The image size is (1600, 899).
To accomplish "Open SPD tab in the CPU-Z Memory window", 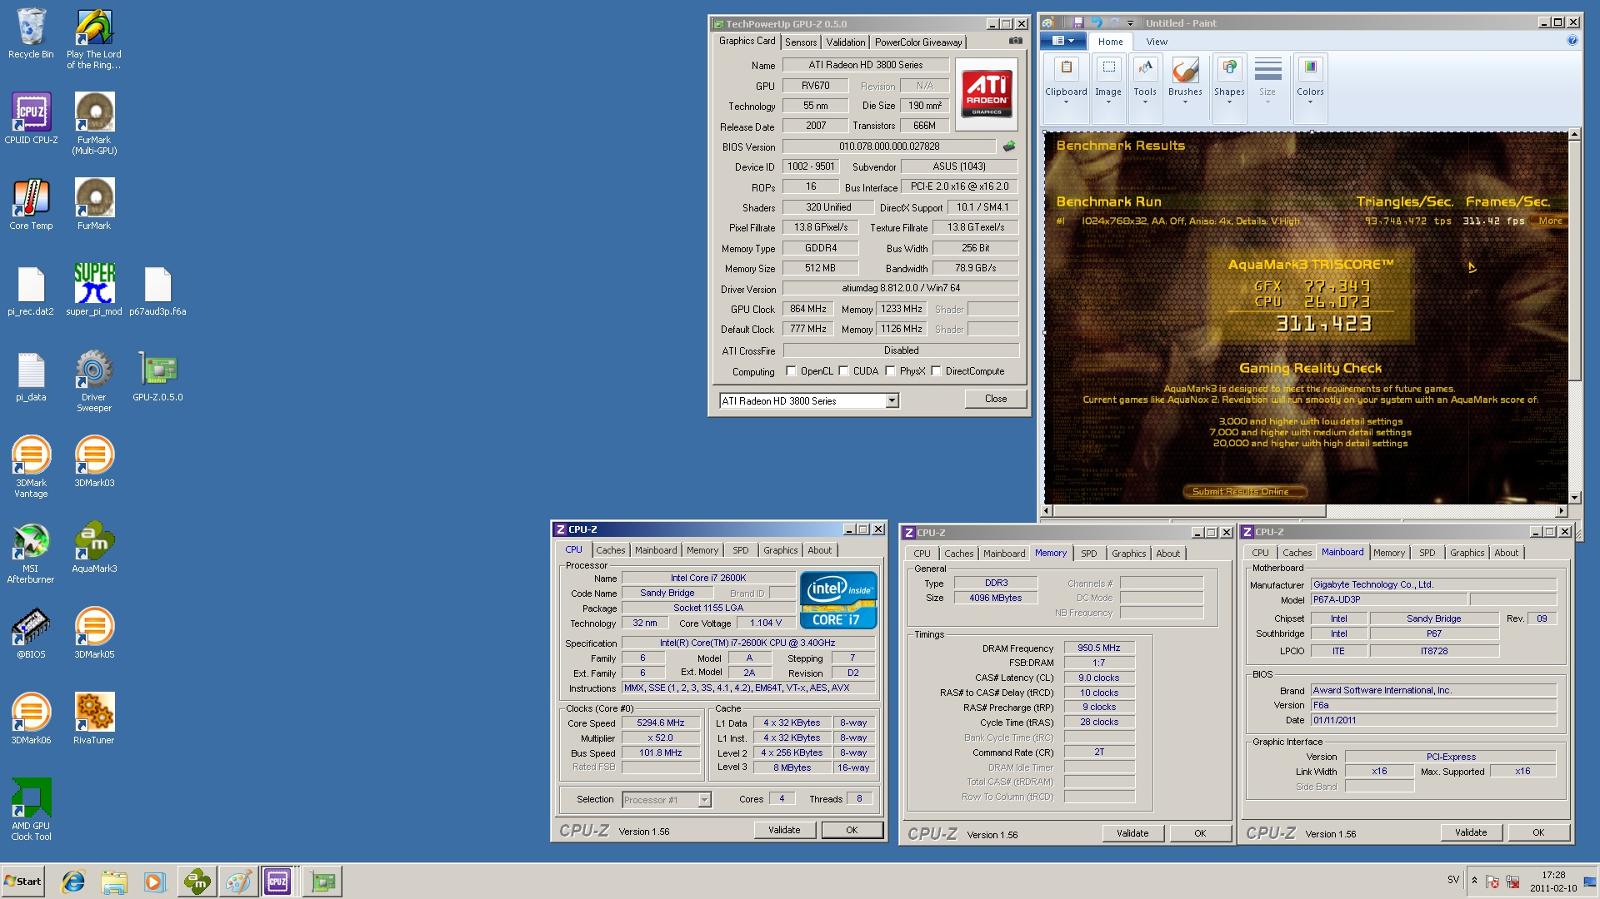I will coord(1089,553).
